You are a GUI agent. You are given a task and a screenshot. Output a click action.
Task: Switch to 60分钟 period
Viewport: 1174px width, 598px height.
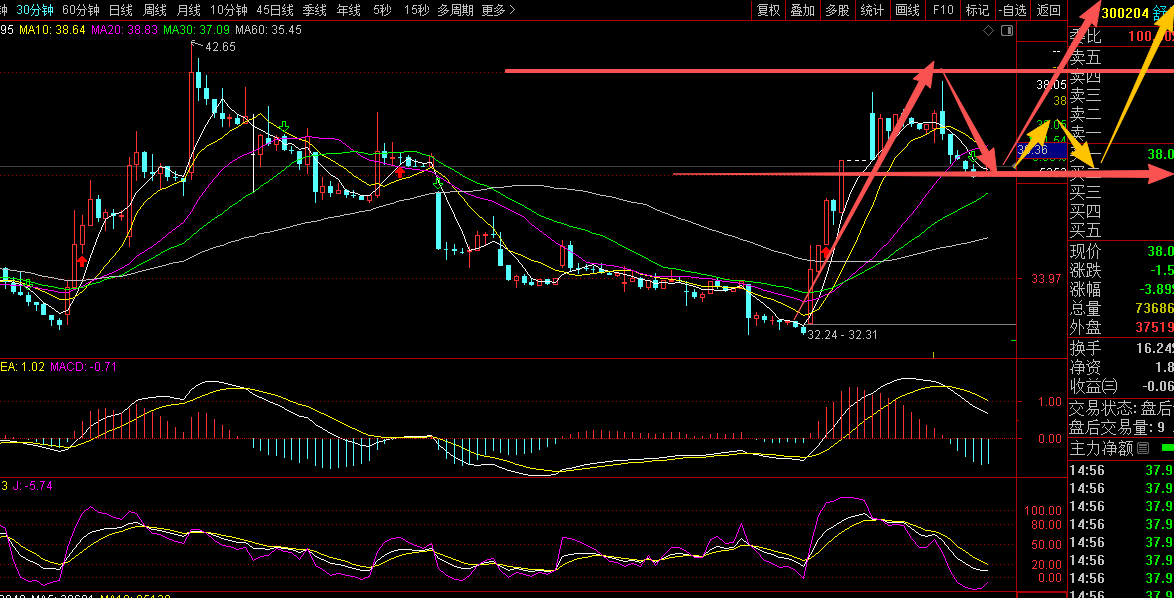80,10
